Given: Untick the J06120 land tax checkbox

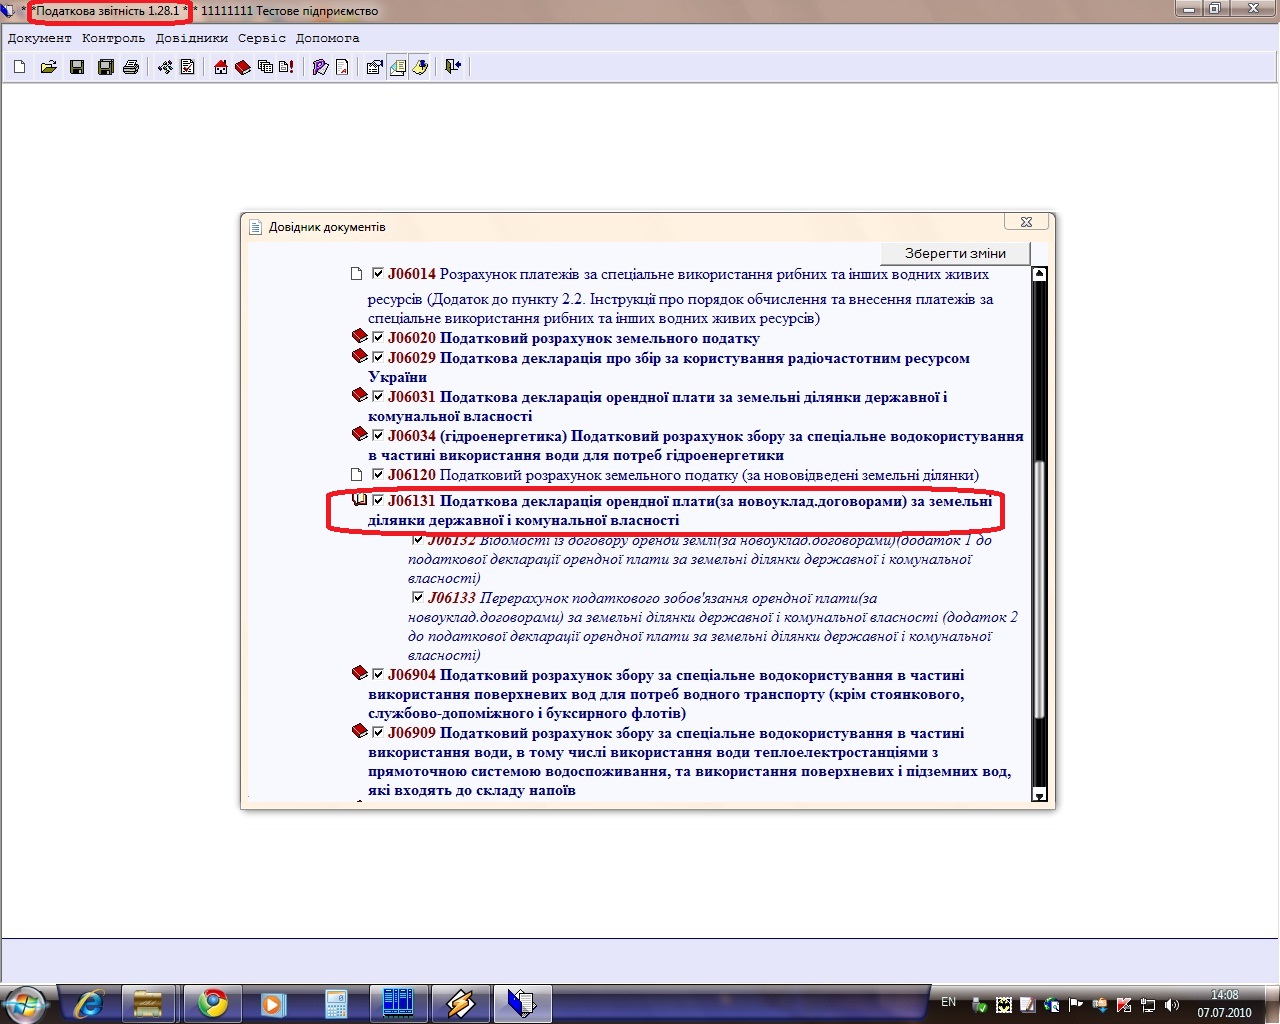Looking at the screenshot, I should pos(378,475).
